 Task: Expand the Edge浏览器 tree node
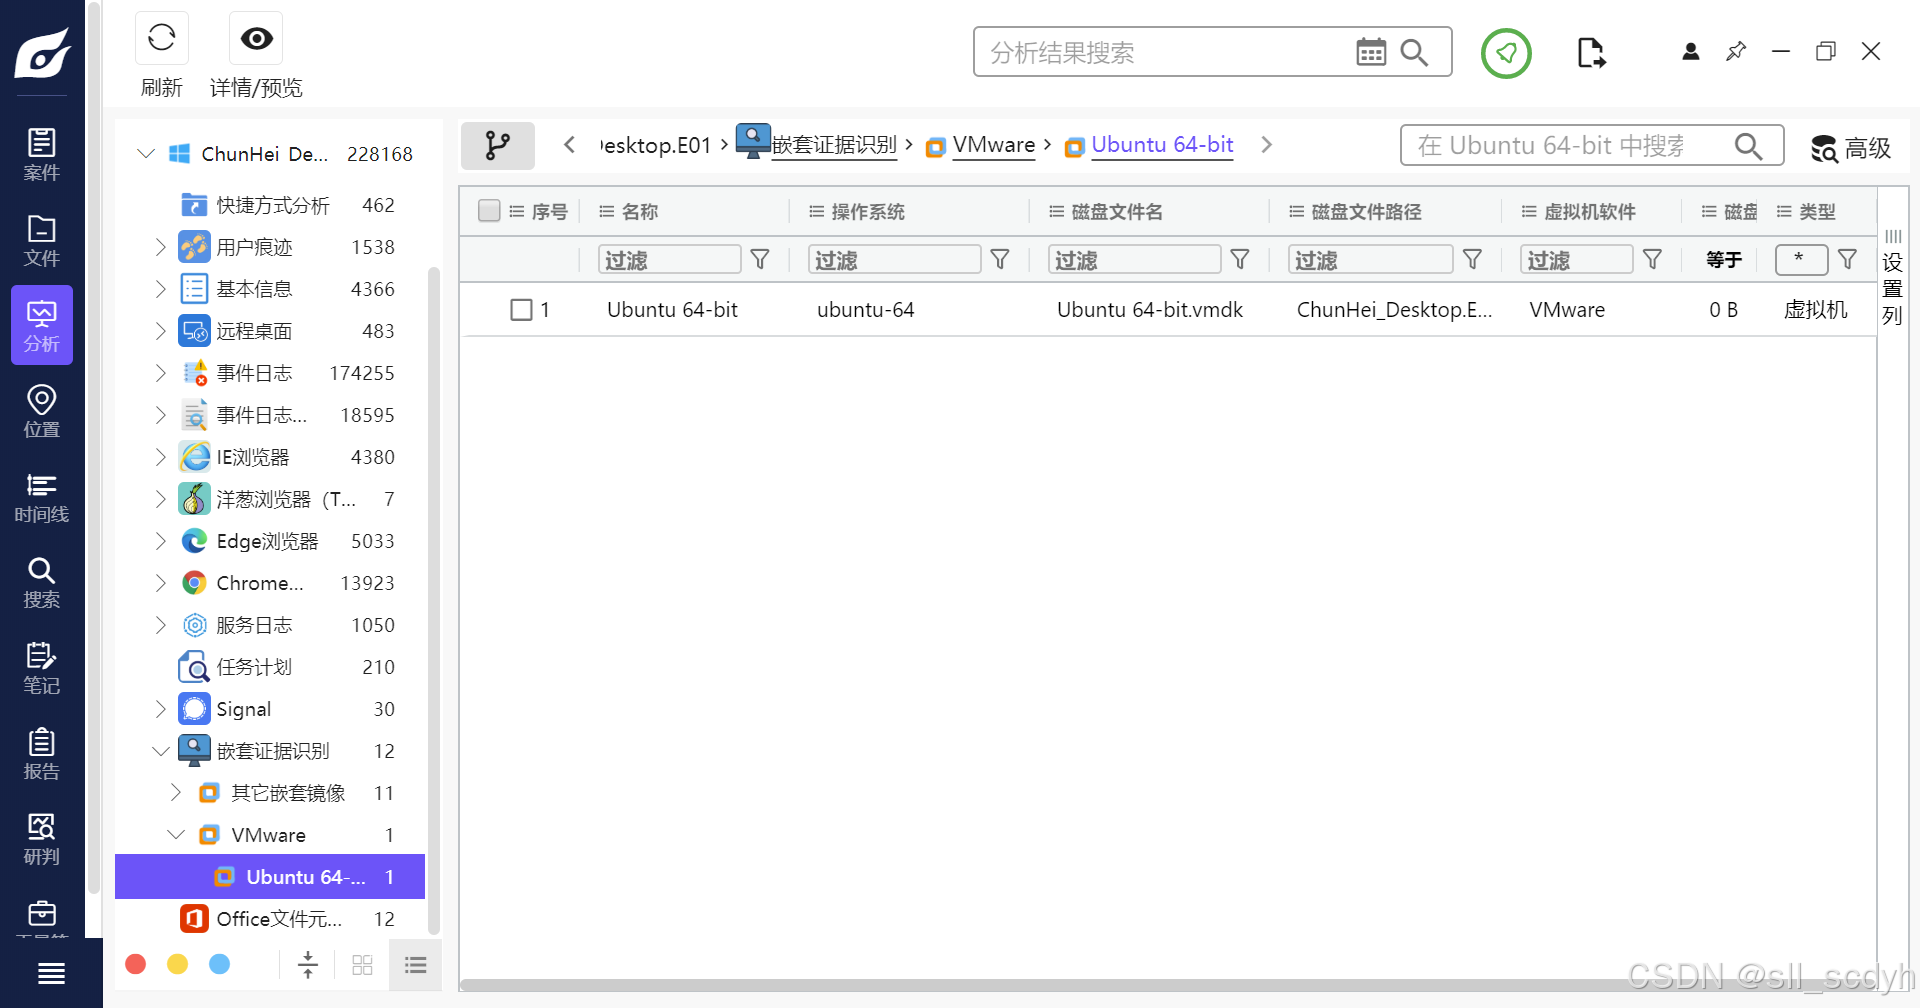point(160,541)
